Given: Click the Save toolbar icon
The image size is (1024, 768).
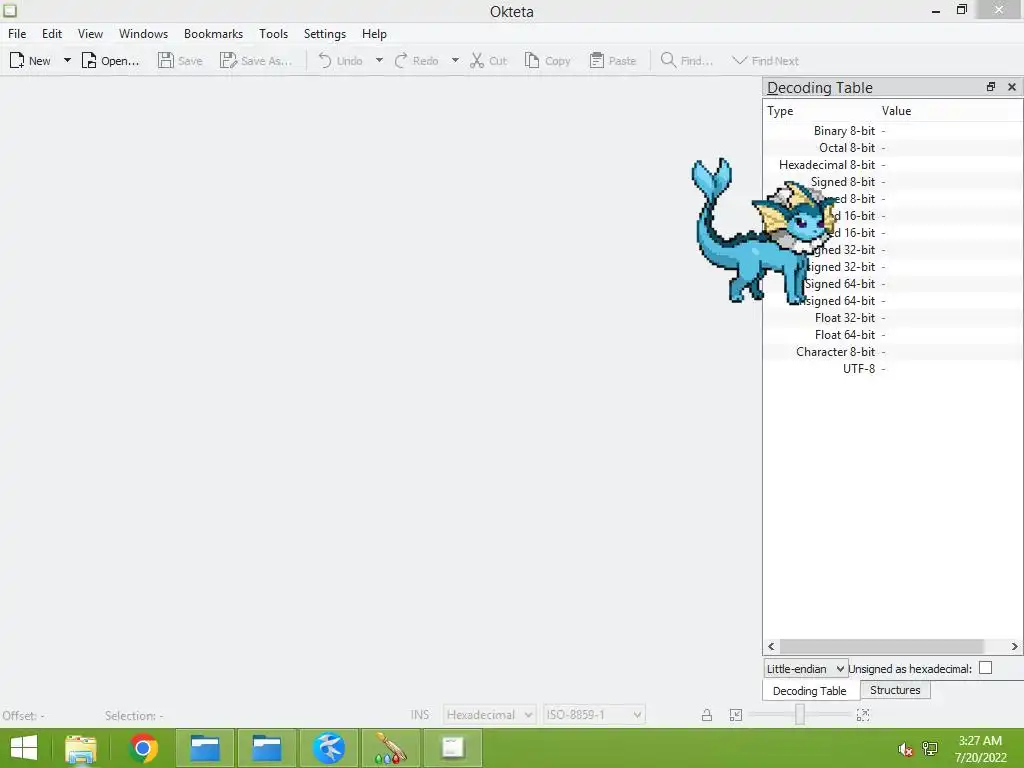Looking at the screenshot, I should pos(166,61).
